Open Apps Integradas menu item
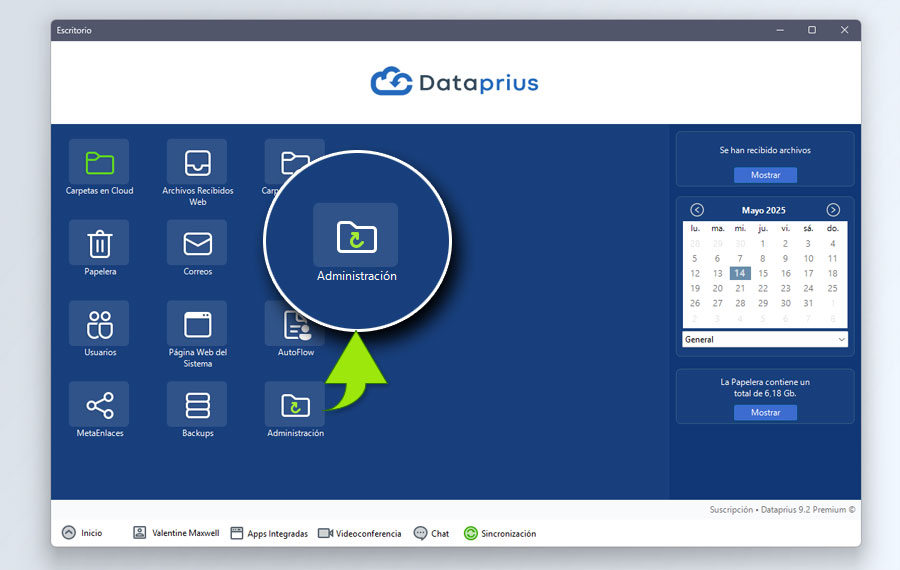Viewport: 900px width, 570px height. pyautogui.click(x=277, y=534)
